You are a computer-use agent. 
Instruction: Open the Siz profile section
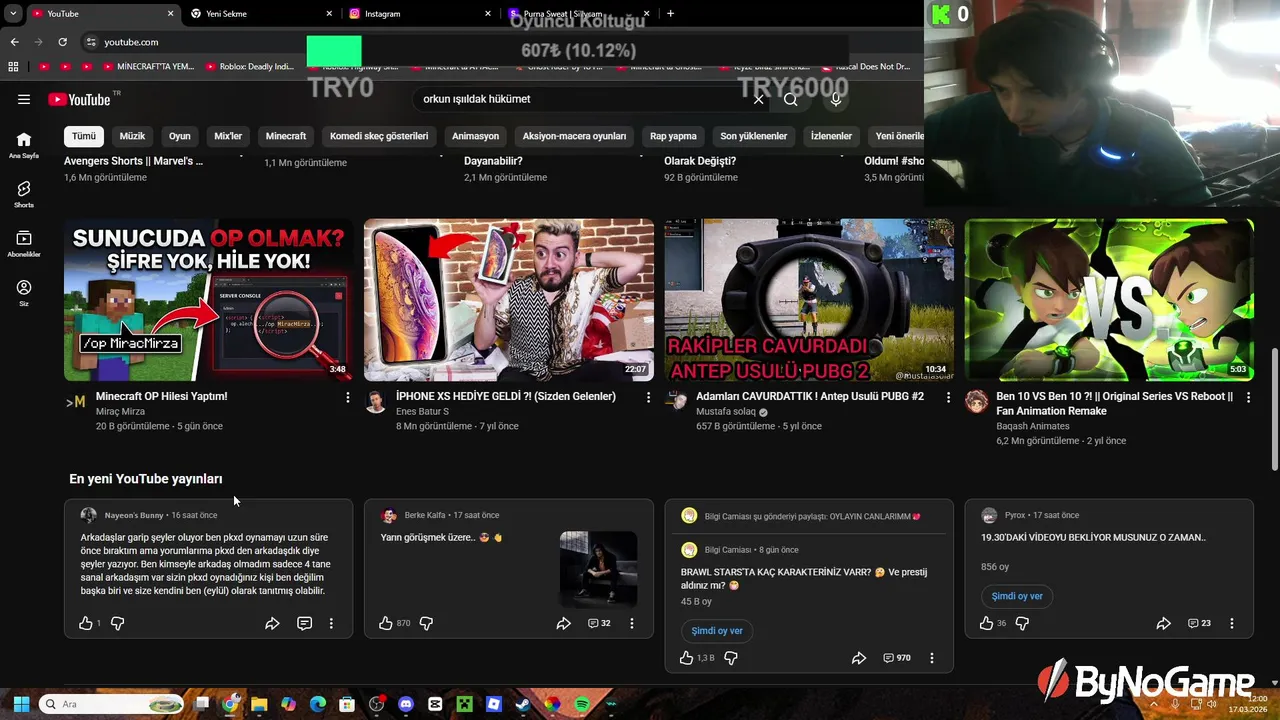pos(24,293)
